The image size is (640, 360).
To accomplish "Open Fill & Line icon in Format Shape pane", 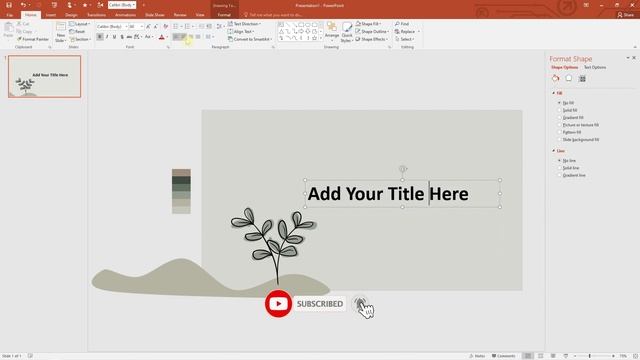I will click(x=556, y=78).
